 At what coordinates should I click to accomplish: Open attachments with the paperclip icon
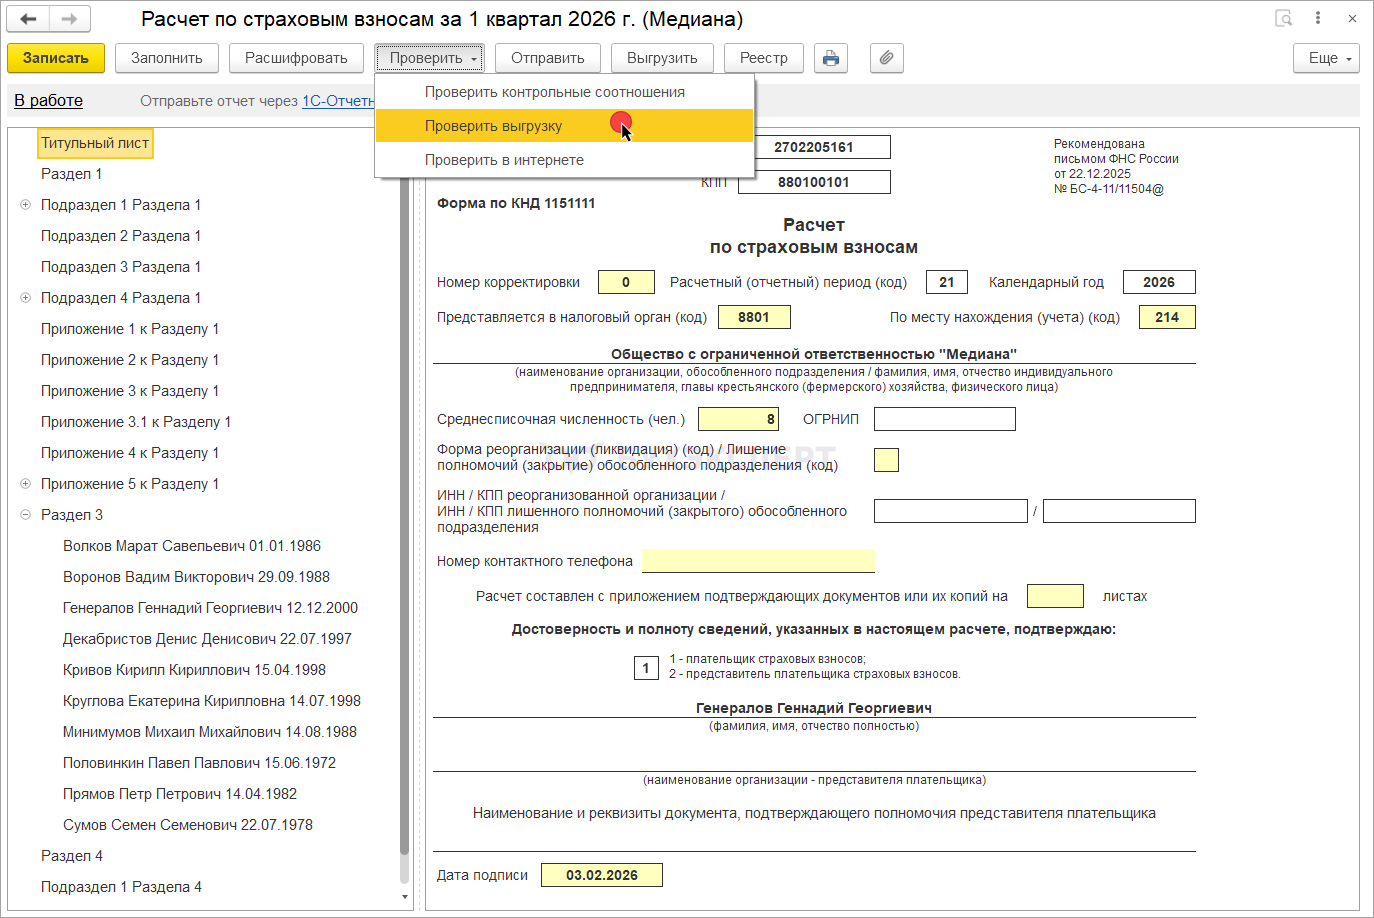tap(886, 58)
